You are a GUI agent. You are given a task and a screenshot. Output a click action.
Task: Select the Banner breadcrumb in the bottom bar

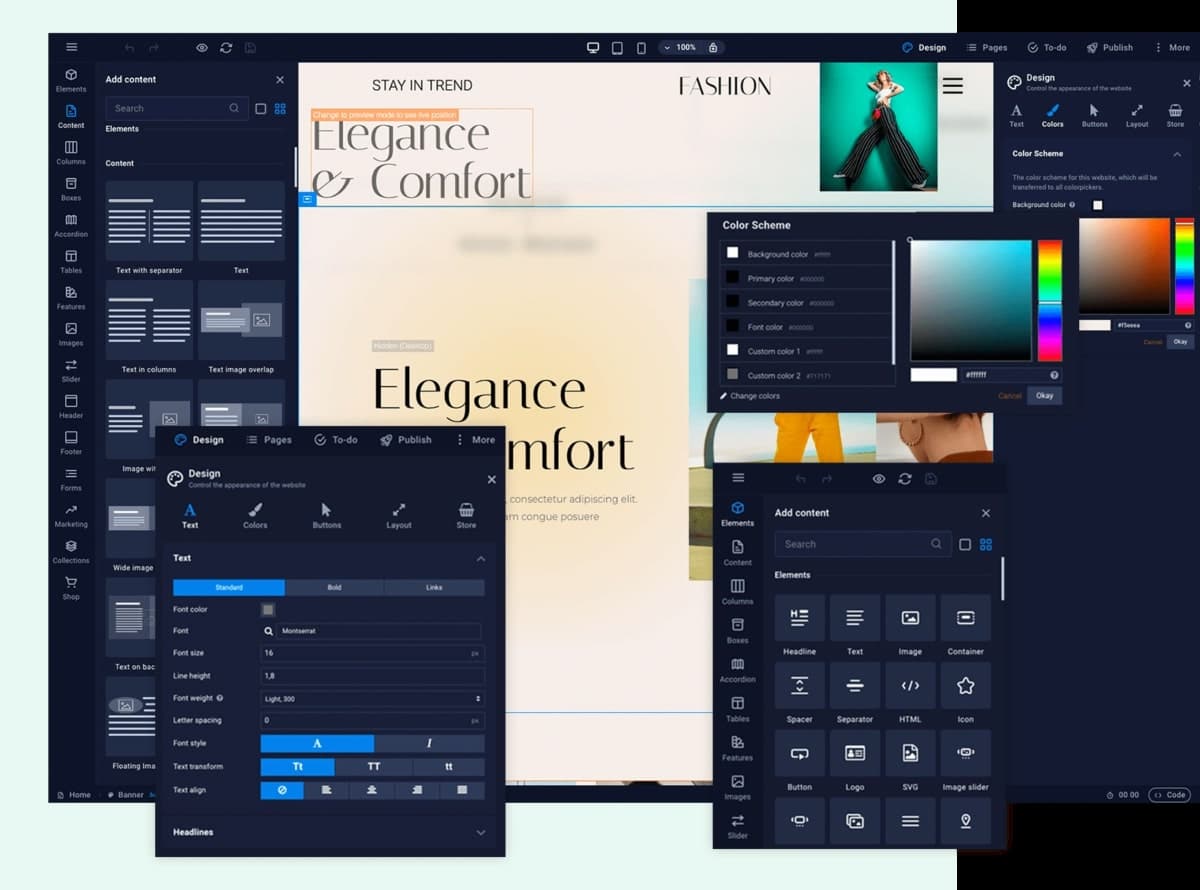tap(125, 795)
